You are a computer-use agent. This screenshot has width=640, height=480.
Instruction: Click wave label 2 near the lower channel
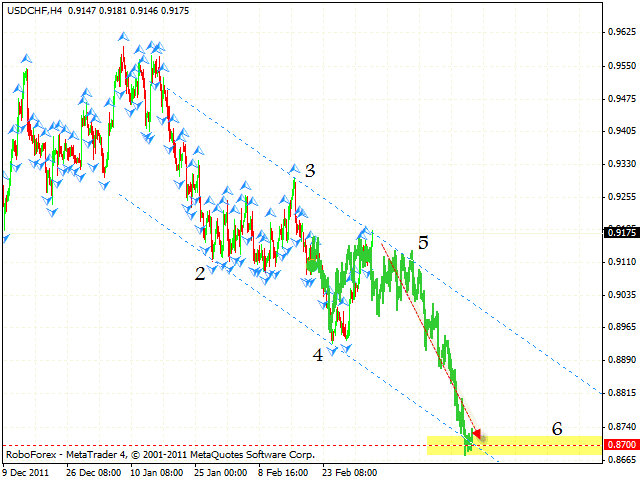(200, 273)
